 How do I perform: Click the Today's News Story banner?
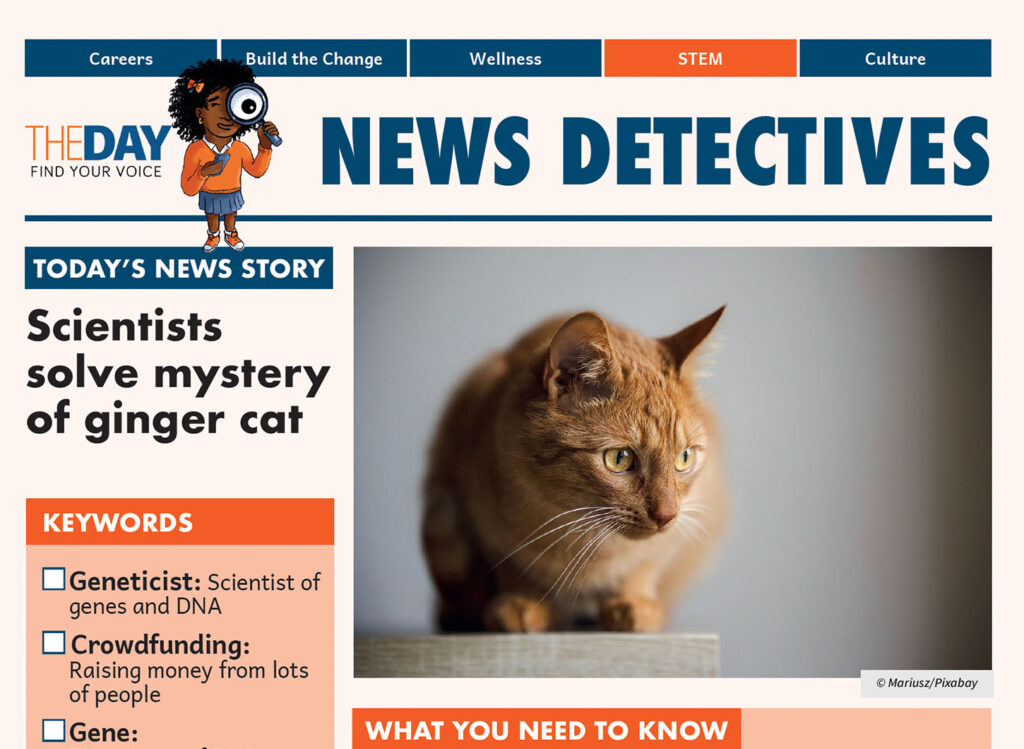pyautogui.click(x=179, y=268)
